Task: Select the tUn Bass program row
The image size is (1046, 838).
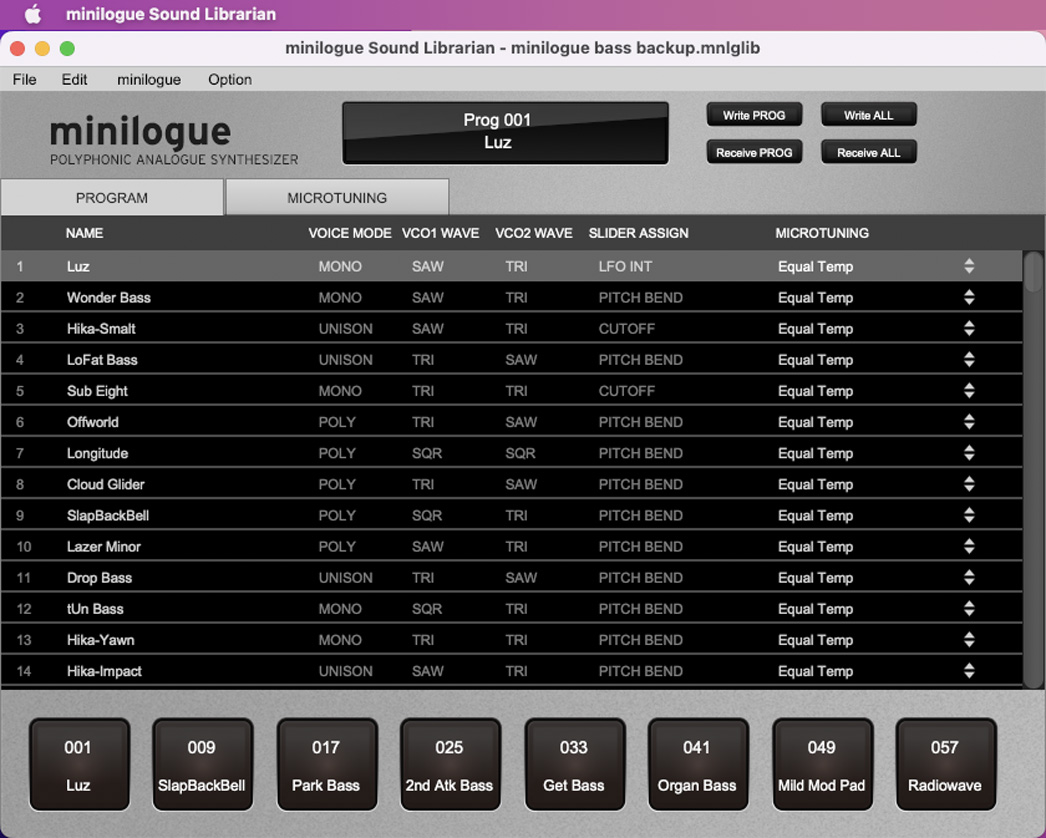Action: (x=511, y=608)
